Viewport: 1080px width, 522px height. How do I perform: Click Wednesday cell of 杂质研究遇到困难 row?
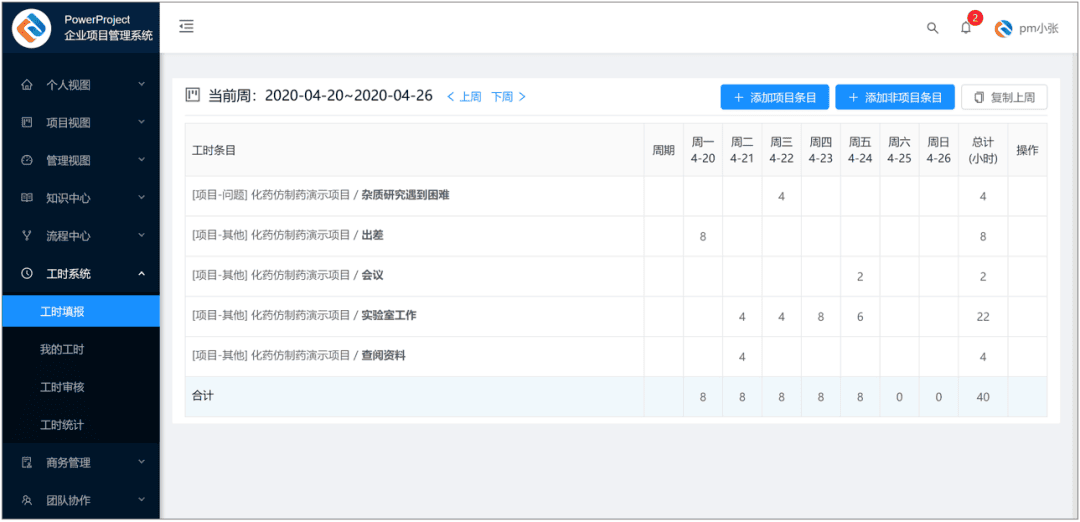pos(781,196)
